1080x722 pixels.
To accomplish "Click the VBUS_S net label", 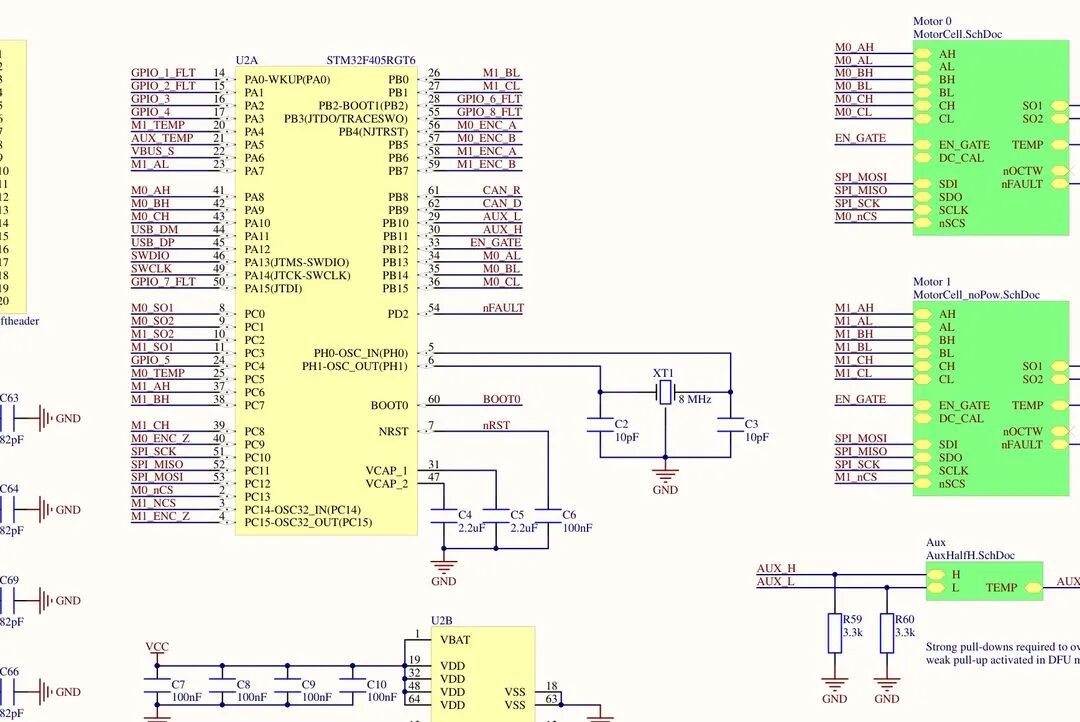I will (x=152, y=152).
